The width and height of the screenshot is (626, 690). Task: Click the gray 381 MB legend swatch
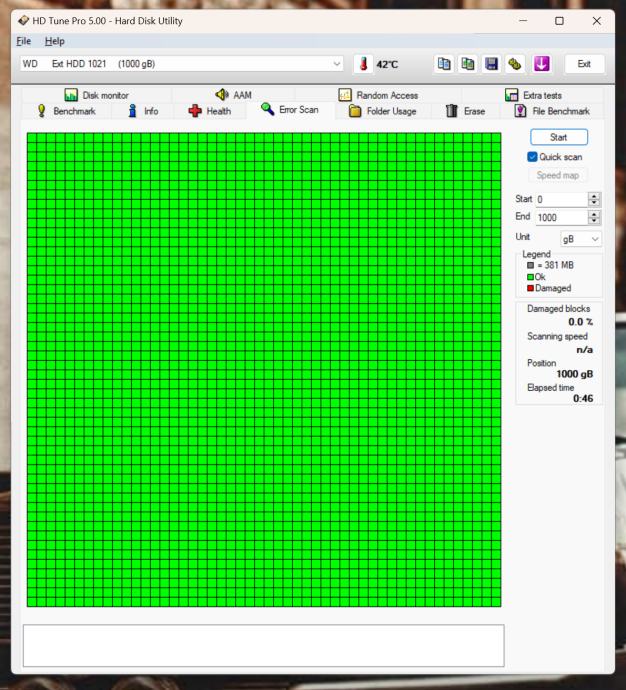coord(530,265)
